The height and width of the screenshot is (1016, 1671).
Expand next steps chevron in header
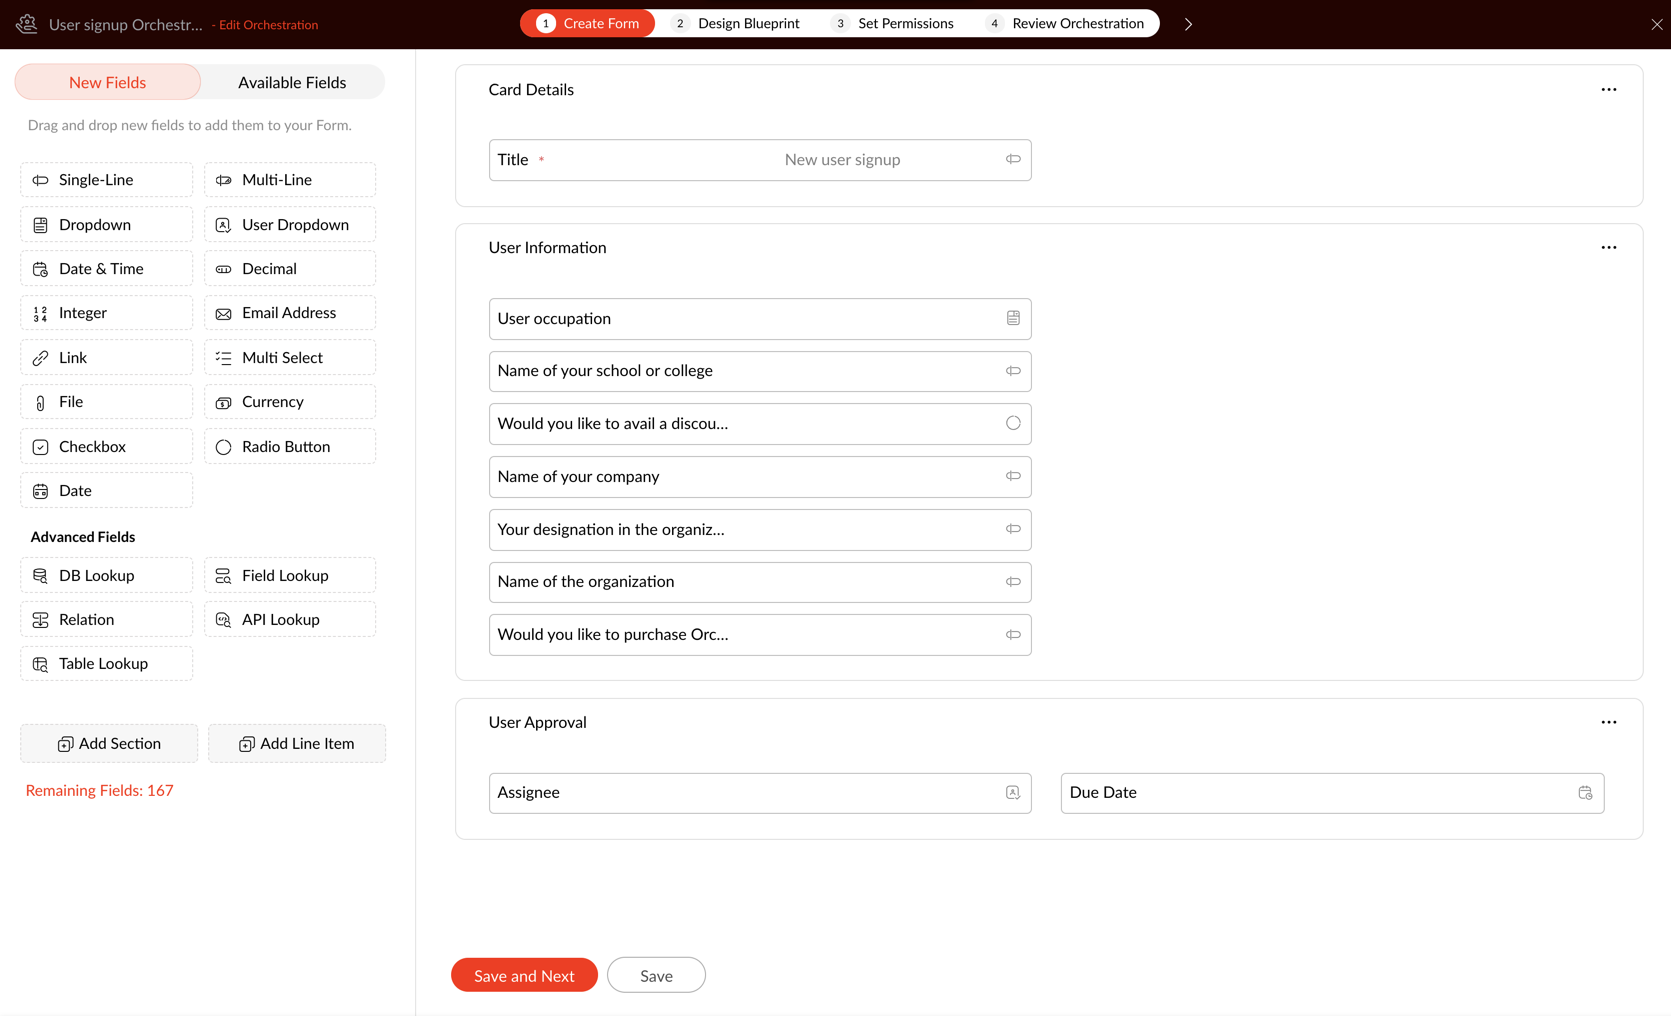point(1188,24)
